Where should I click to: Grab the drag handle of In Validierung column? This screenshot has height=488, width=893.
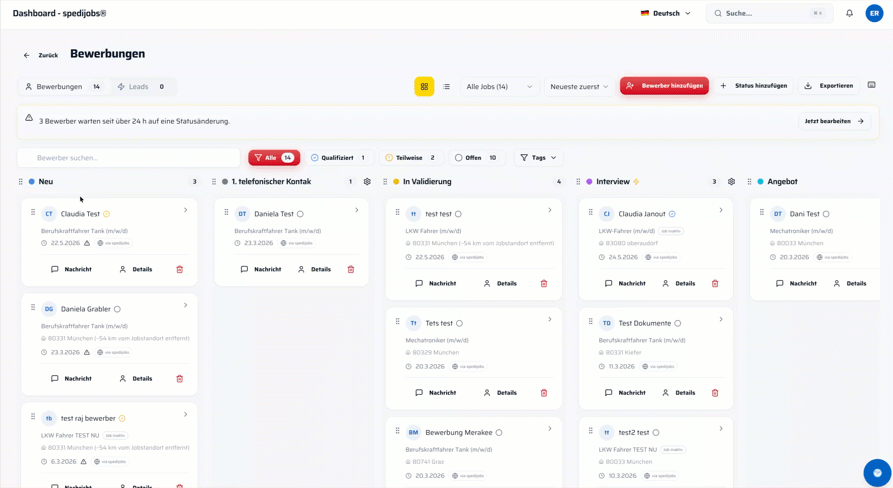pos(385,182)
